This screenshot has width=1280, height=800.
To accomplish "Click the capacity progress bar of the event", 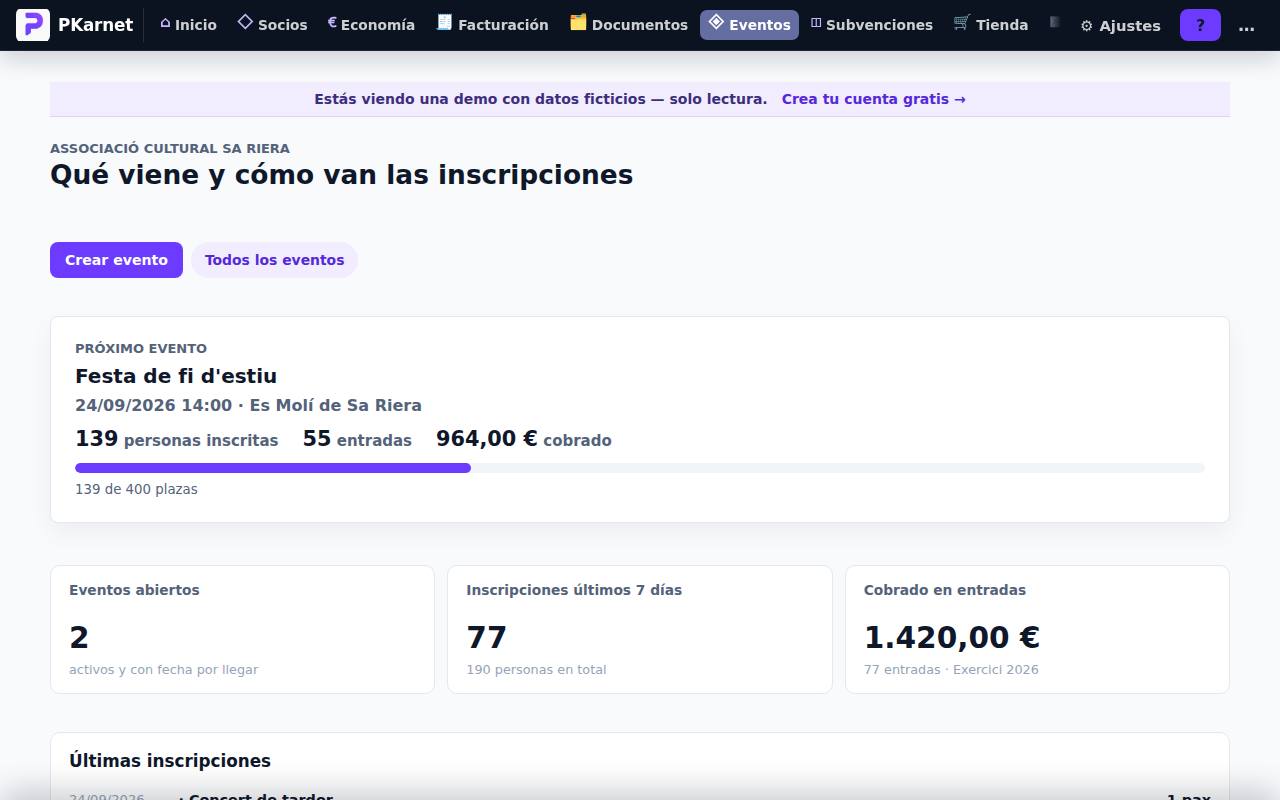I will (x=640, y=468).
